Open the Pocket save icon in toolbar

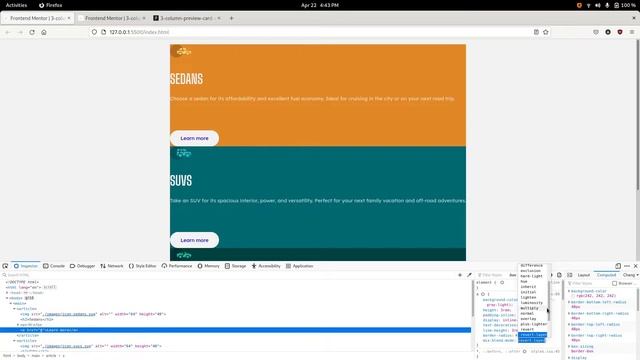coord(596,32)
